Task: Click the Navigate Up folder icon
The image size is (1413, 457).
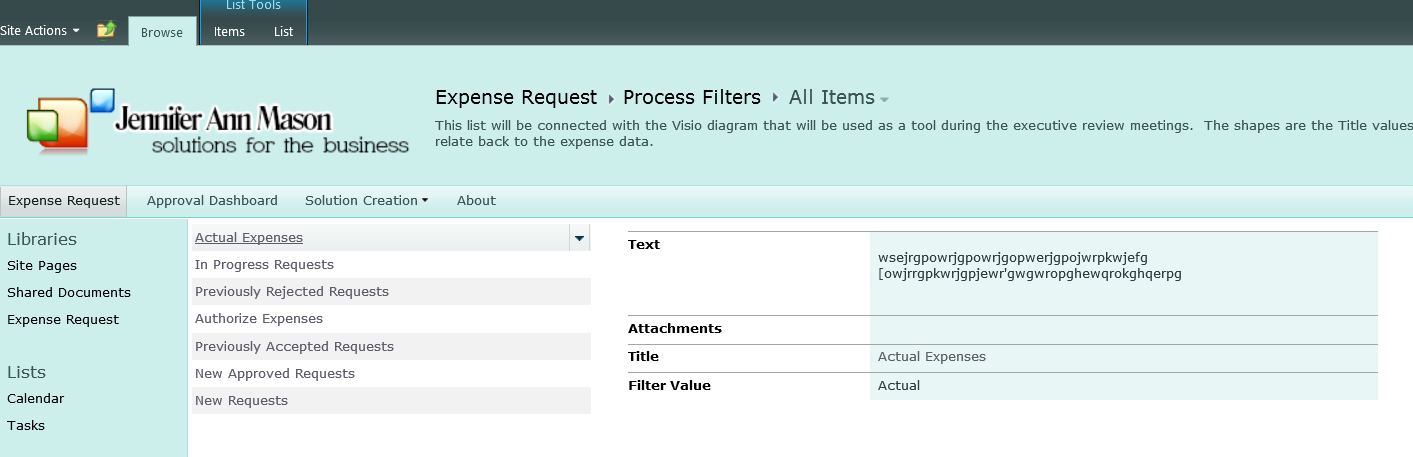Action: 106,30
